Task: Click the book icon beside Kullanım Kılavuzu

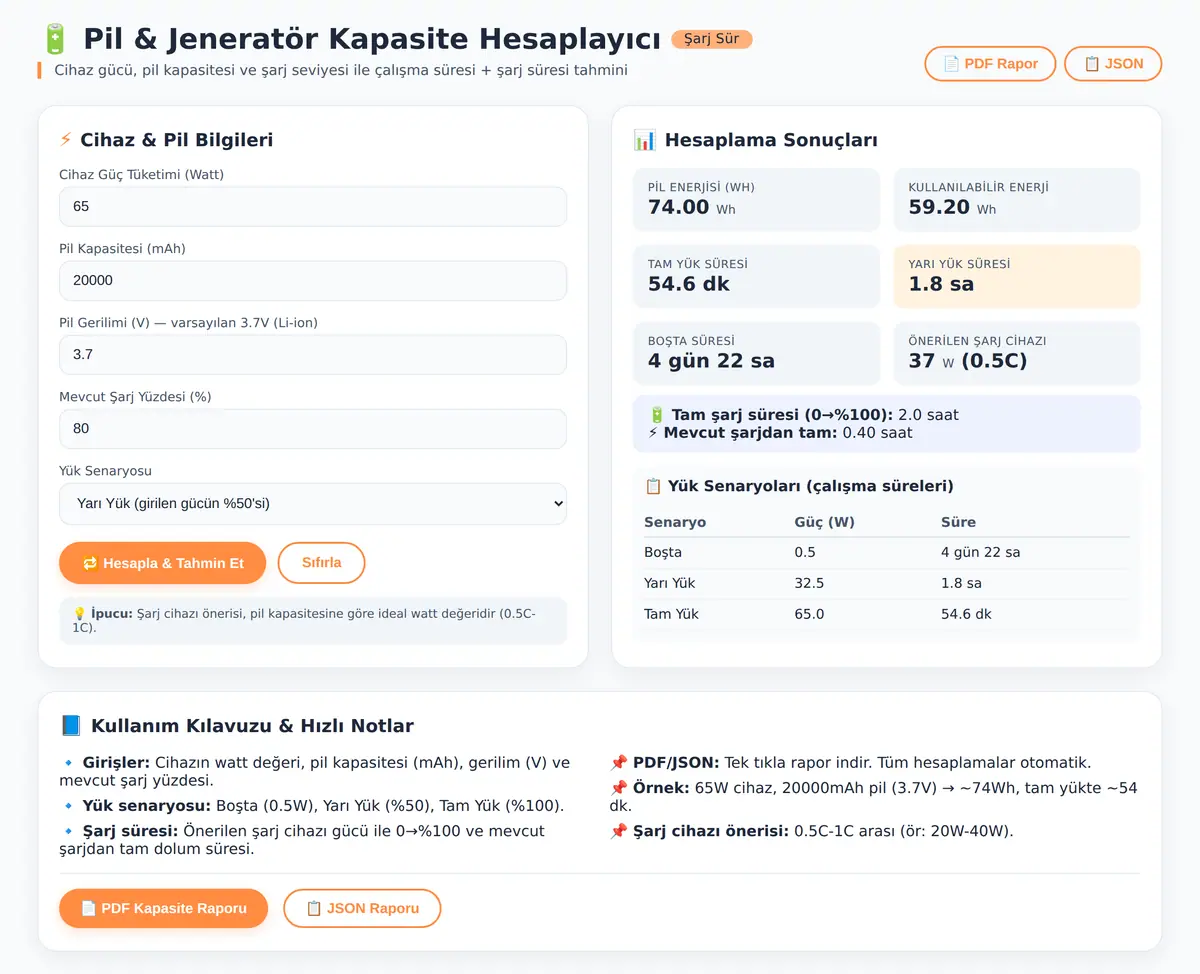Action: (71, 726)
